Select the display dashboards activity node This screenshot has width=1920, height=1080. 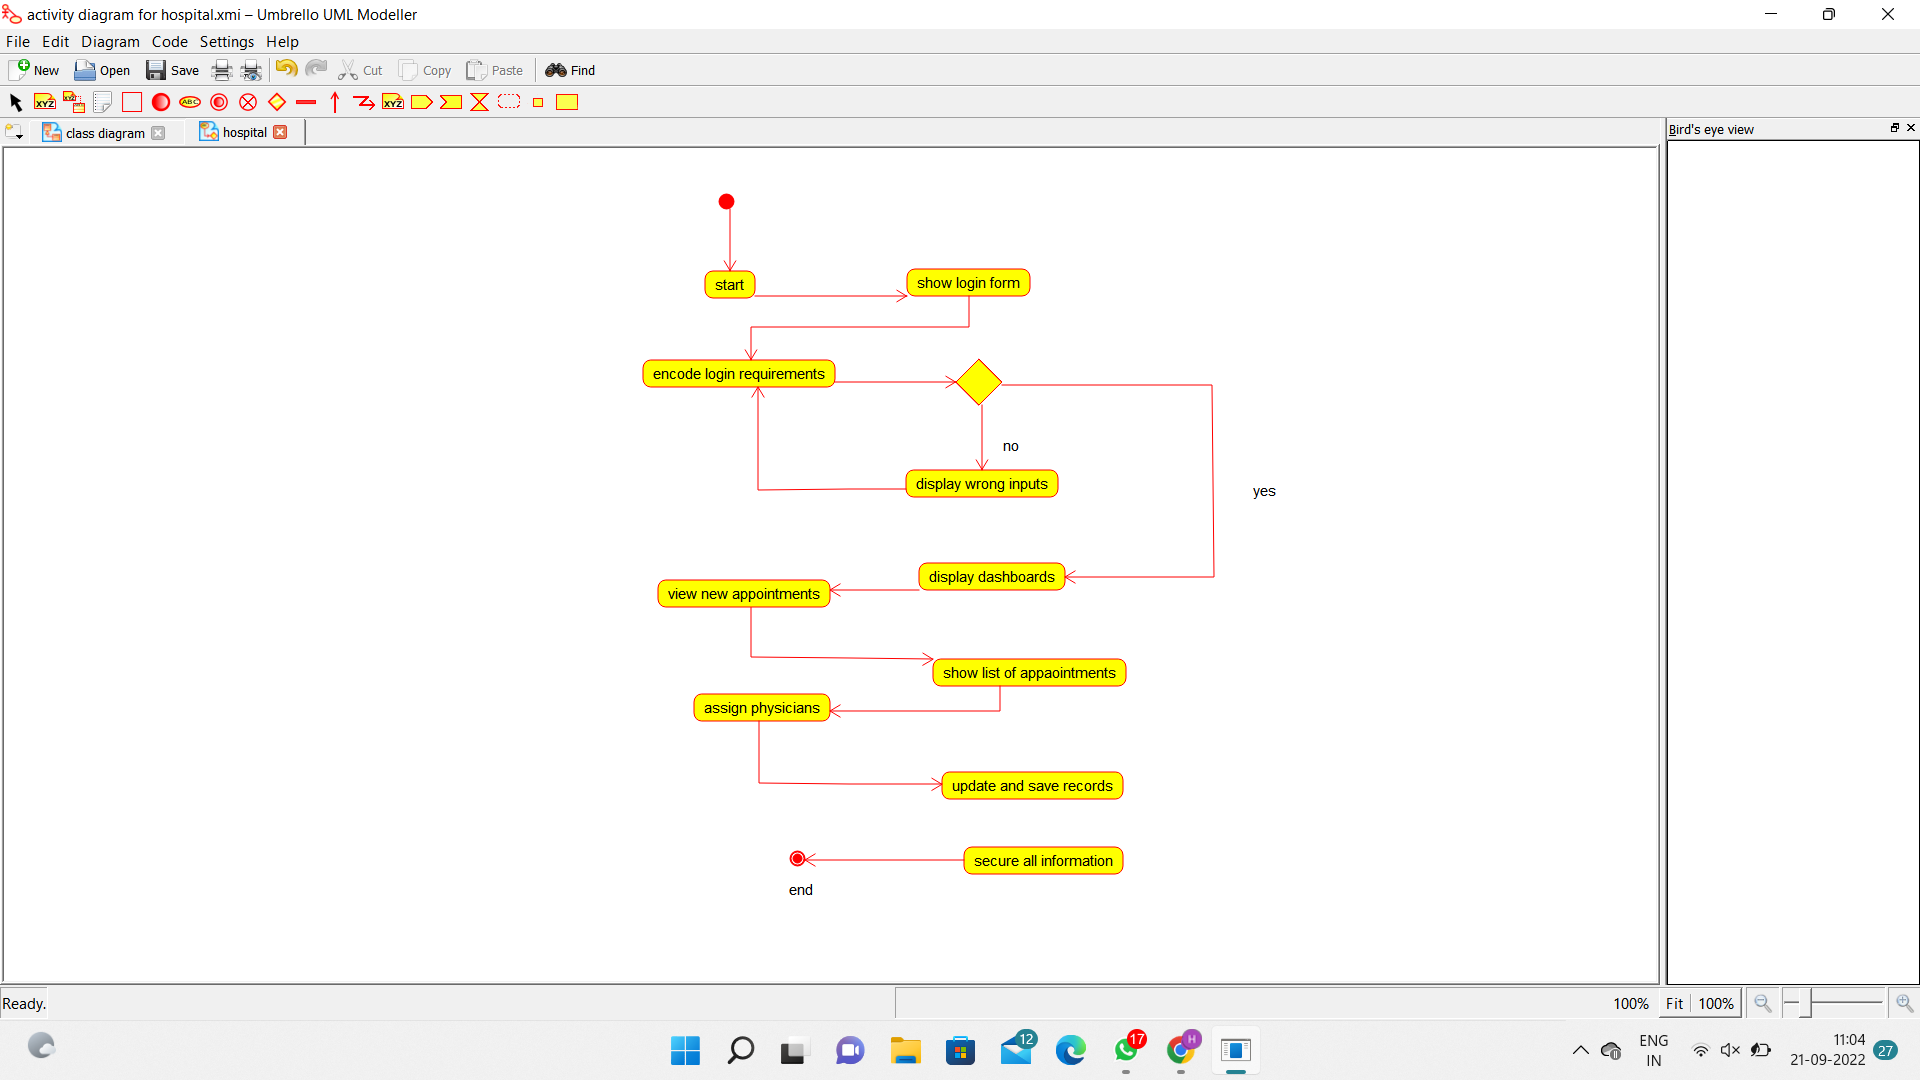tap(991, 577)
